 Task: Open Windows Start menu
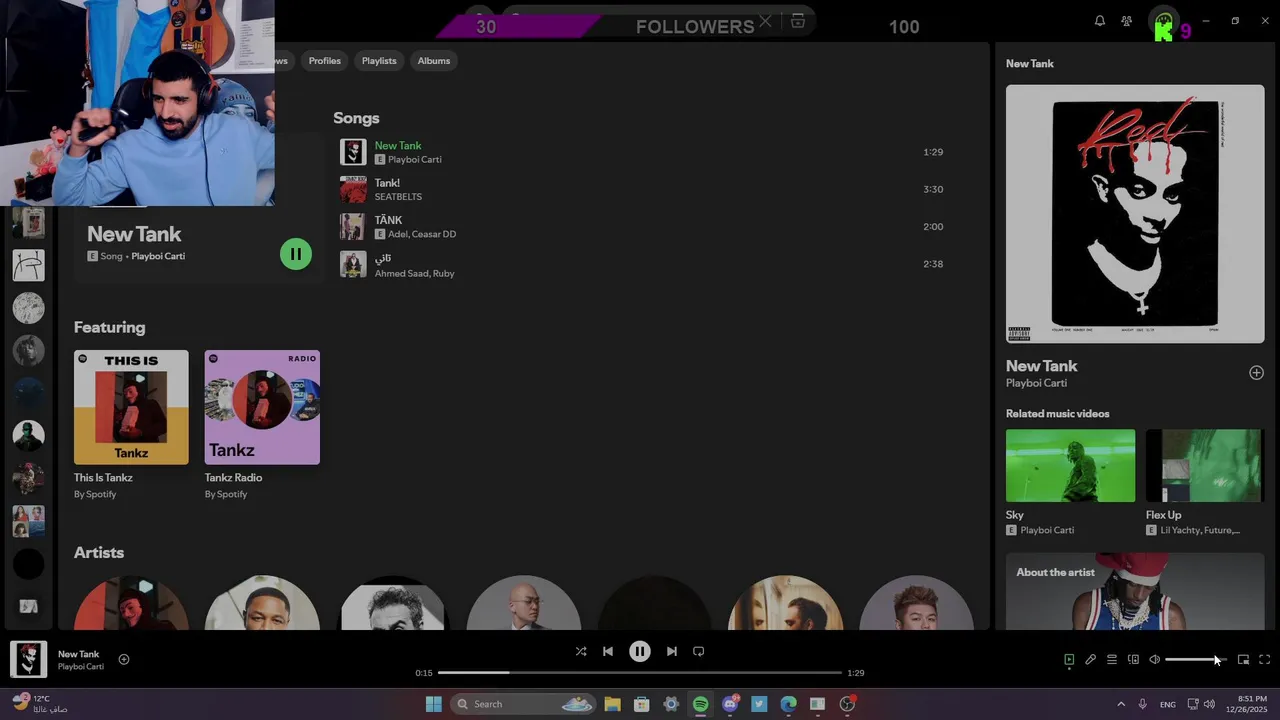(433, 704)
